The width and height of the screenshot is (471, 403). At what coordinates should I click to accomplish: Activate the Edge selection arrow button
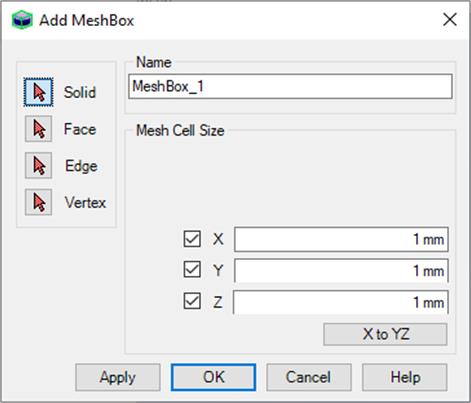38,166
